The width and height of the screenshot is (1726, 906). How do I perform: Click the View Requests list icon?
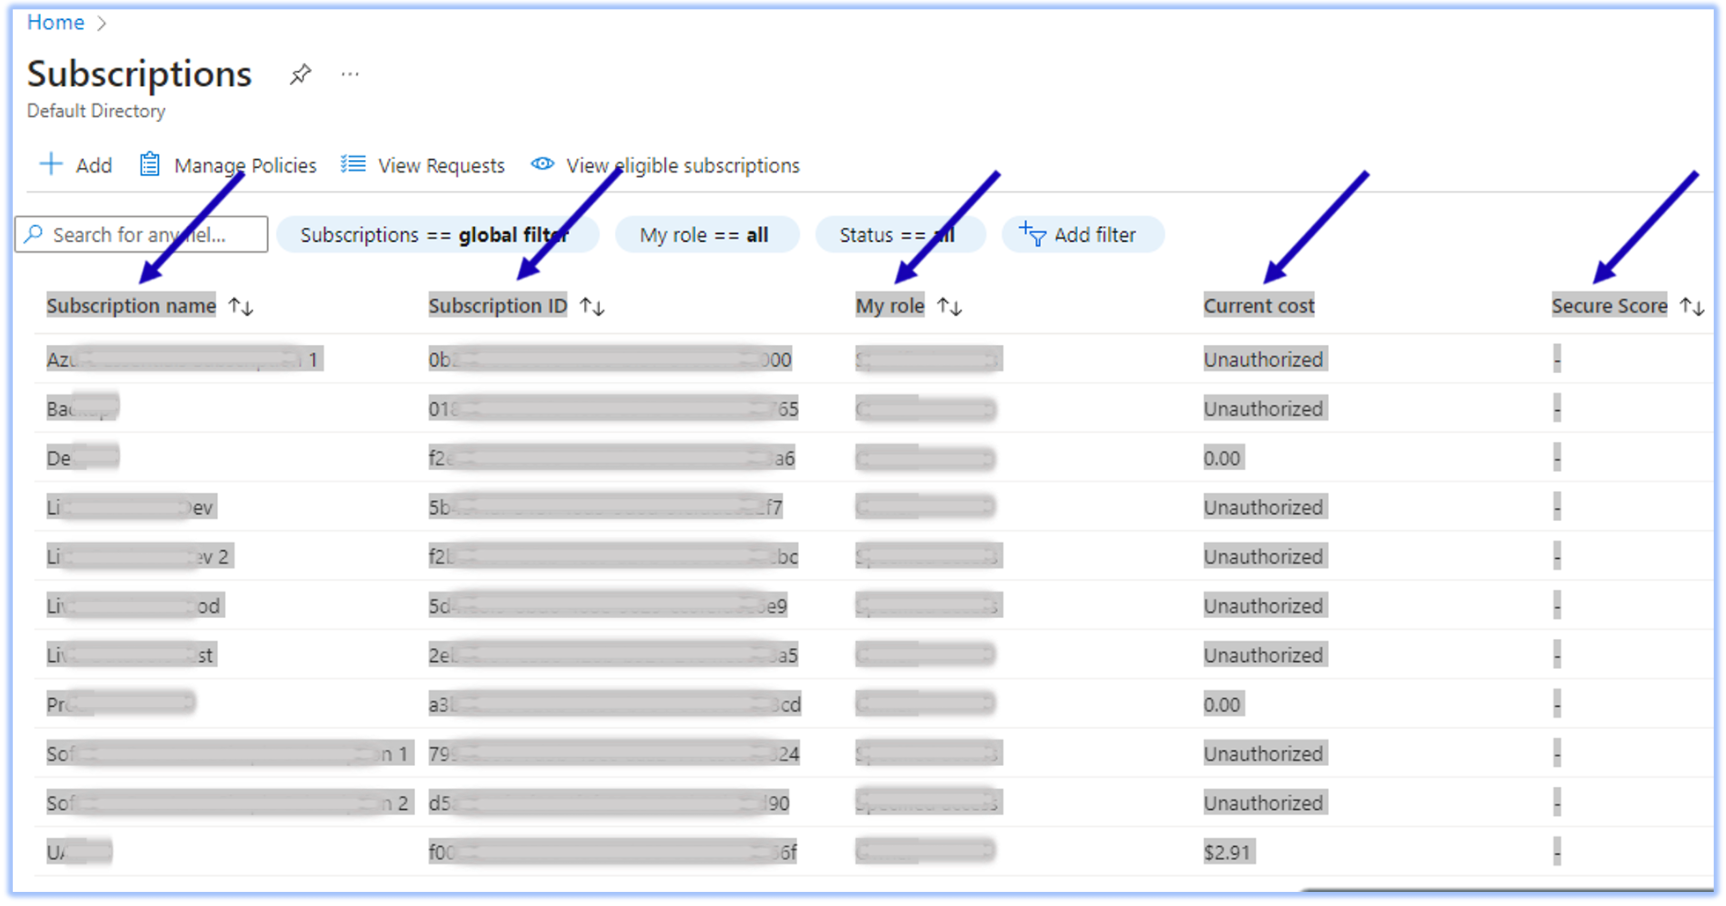pos(353,164)
